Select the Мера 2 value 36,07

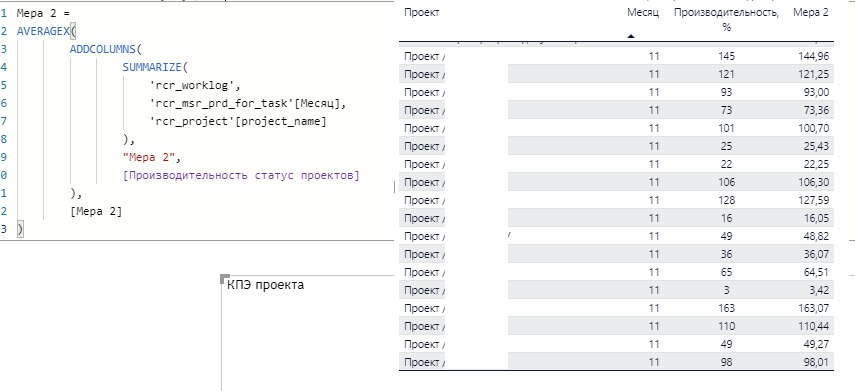click(x=817, y=254)
